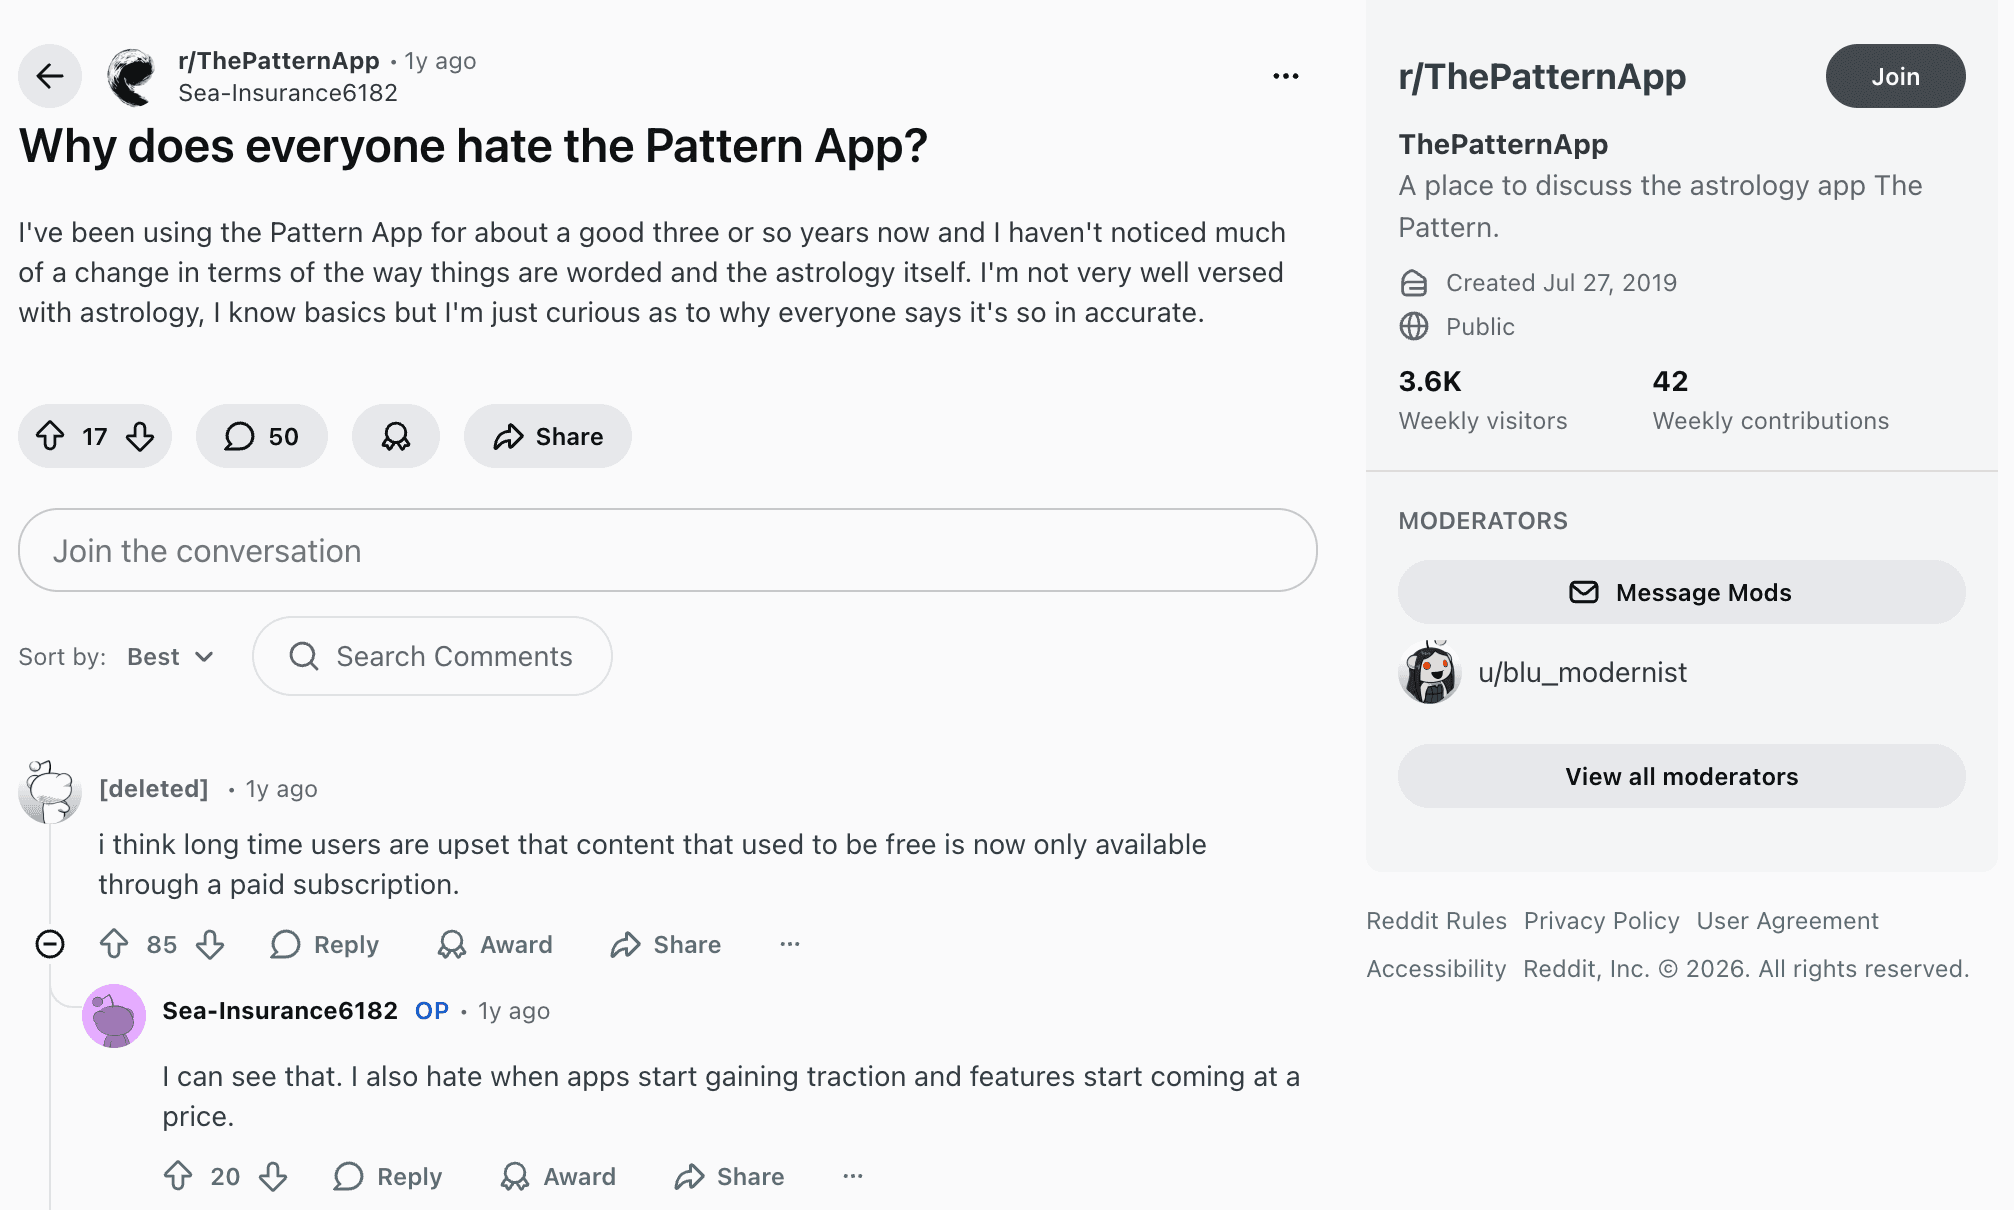Open the deleted comment's overflow menu

tap(790, 944)
